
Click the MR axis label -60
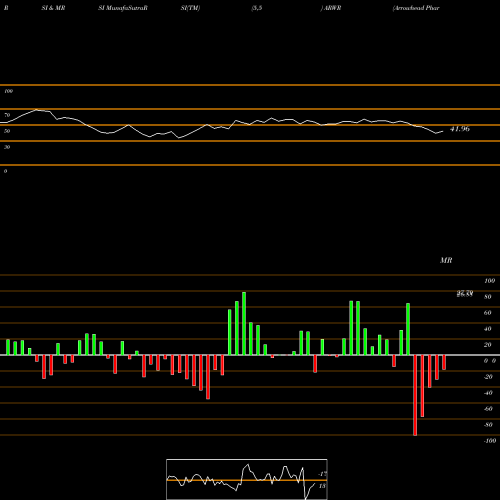click(x=488, y=409)
